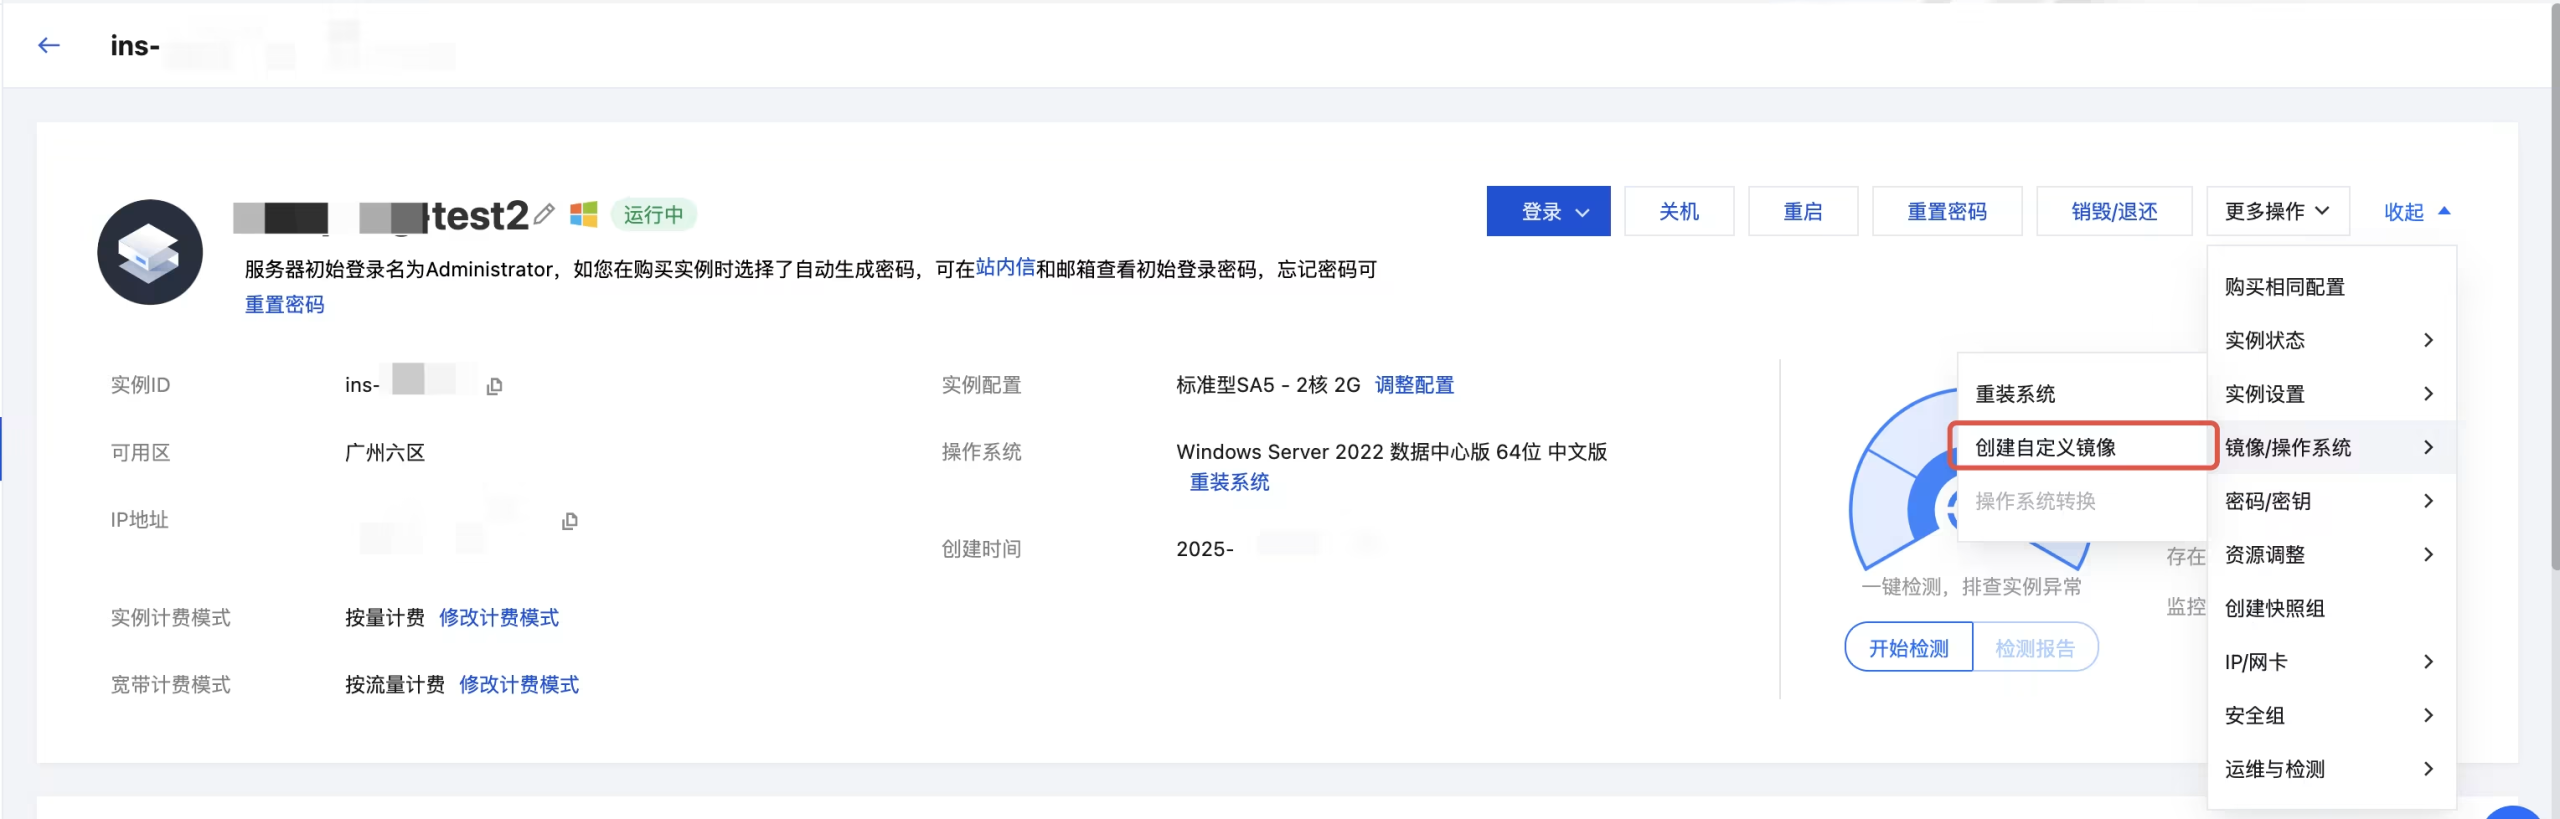Copy the instance ID with copy icon
The width and height of the screenshot is (2560, 819).
494,386
